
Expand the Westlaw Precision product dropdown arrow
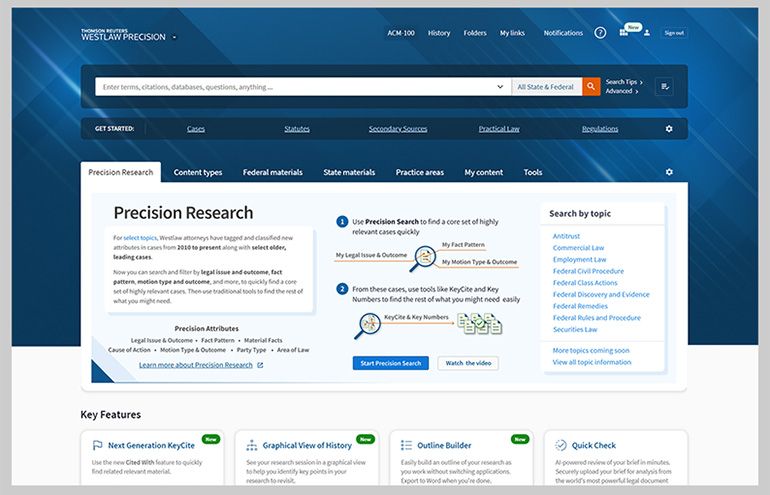click(174, 37)
